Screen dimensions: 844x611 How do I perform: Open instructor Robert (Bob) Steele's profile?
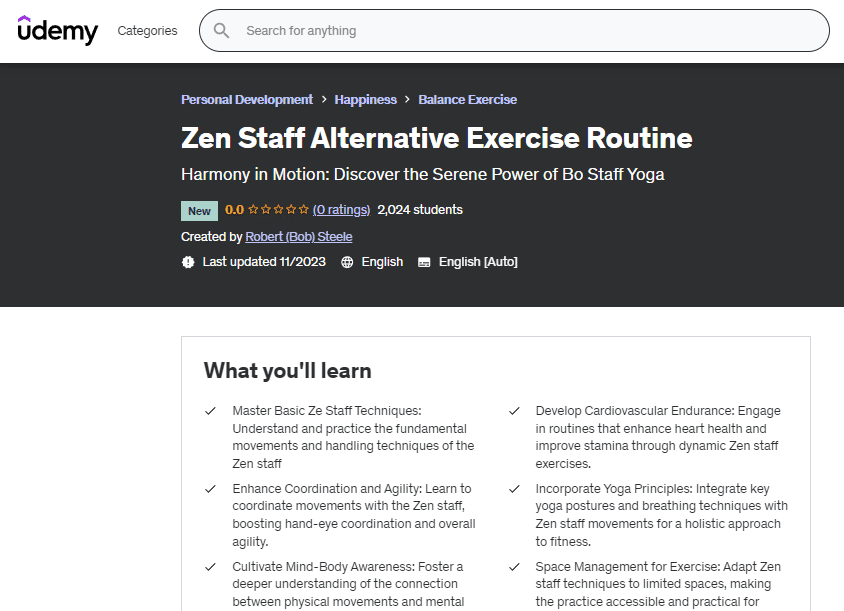[x=298, y=237]
